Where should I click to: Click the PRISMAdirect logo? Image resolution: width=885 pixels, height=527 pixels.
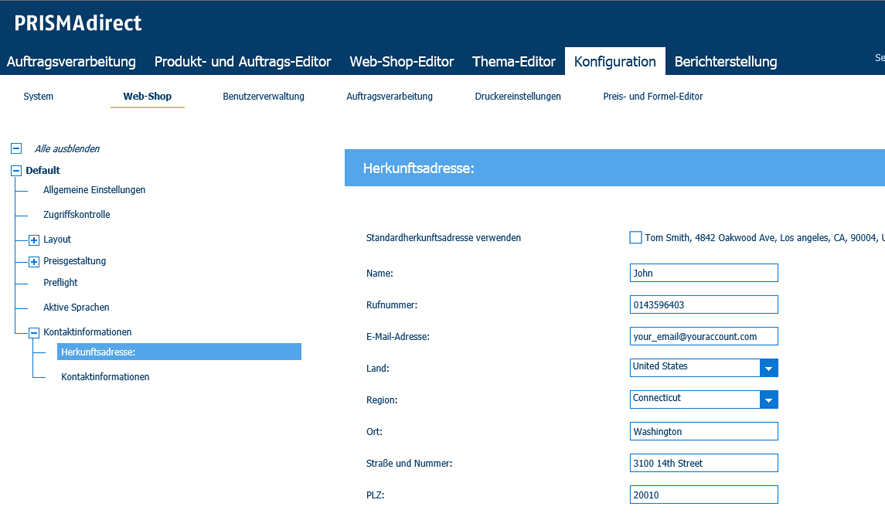point(78,23)
